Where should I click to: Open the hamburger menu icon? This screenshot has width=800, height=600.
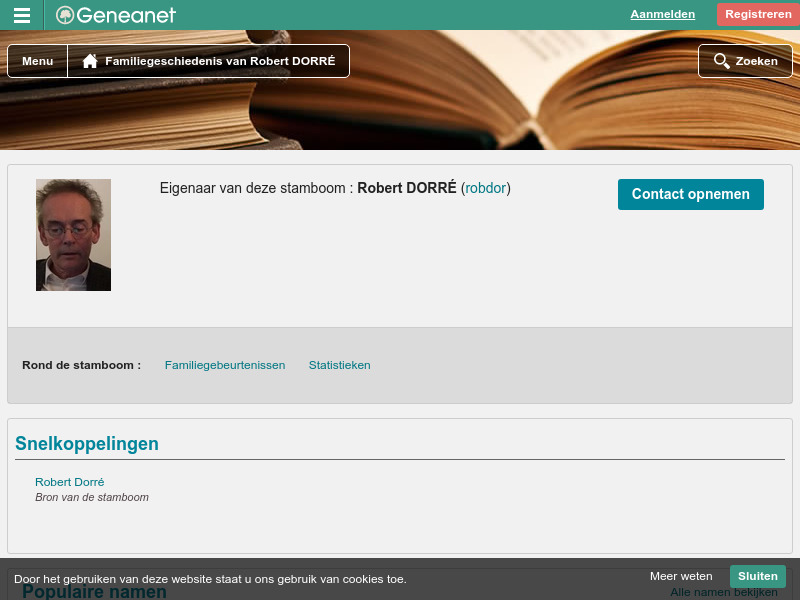click(21, 14)
